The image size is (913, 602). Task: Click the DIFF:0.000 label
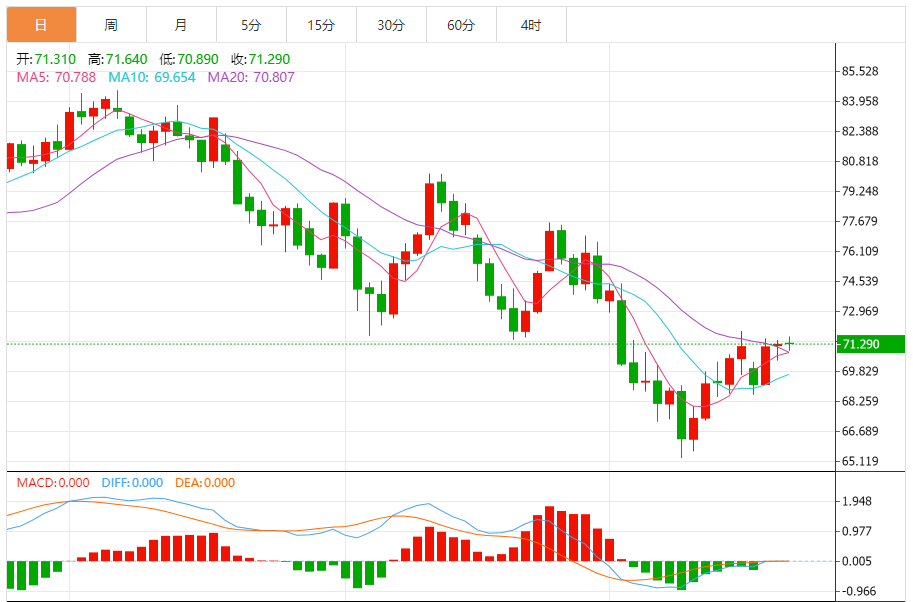click(132, 483)
